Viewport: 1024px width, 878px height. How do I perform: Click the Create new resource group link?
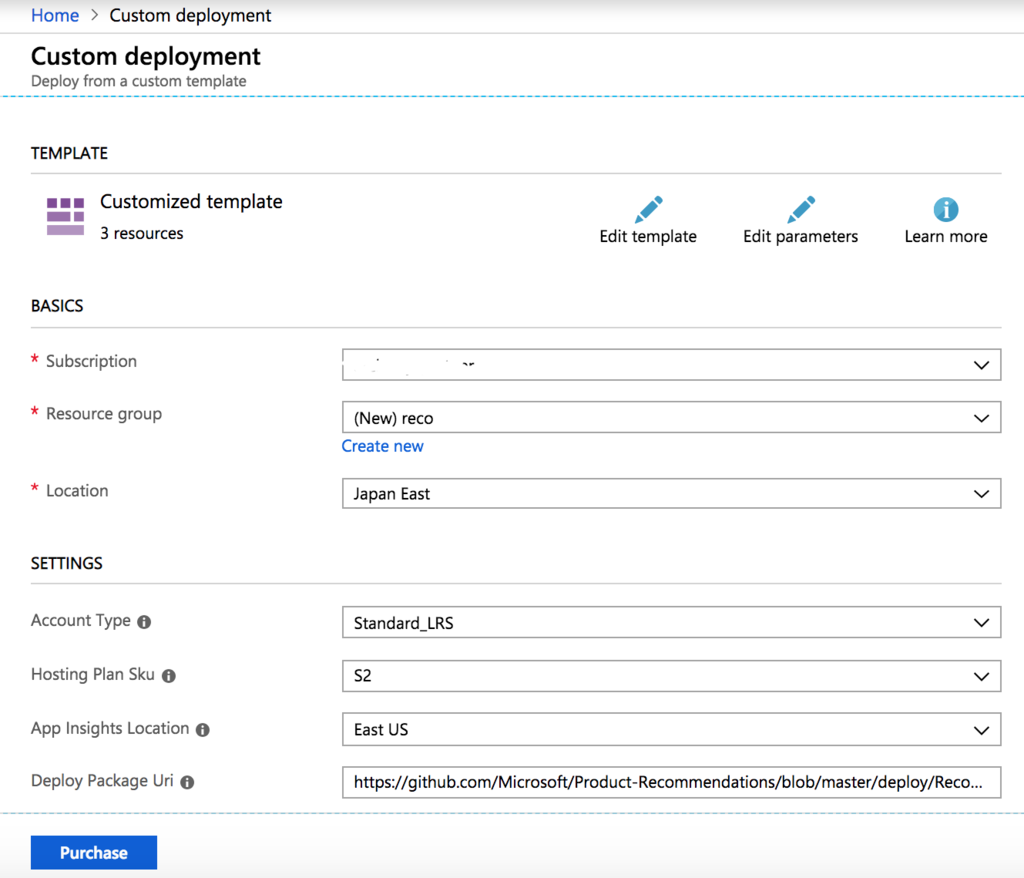[383, 446]
